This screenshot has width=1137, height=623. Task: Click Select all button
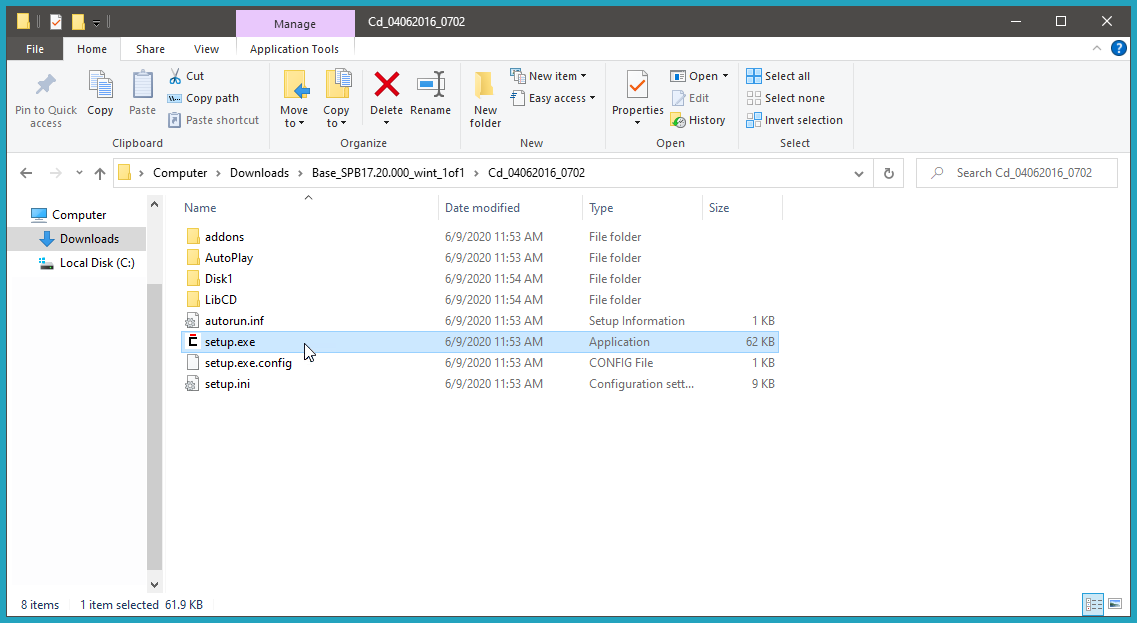[x=778, y=76]
